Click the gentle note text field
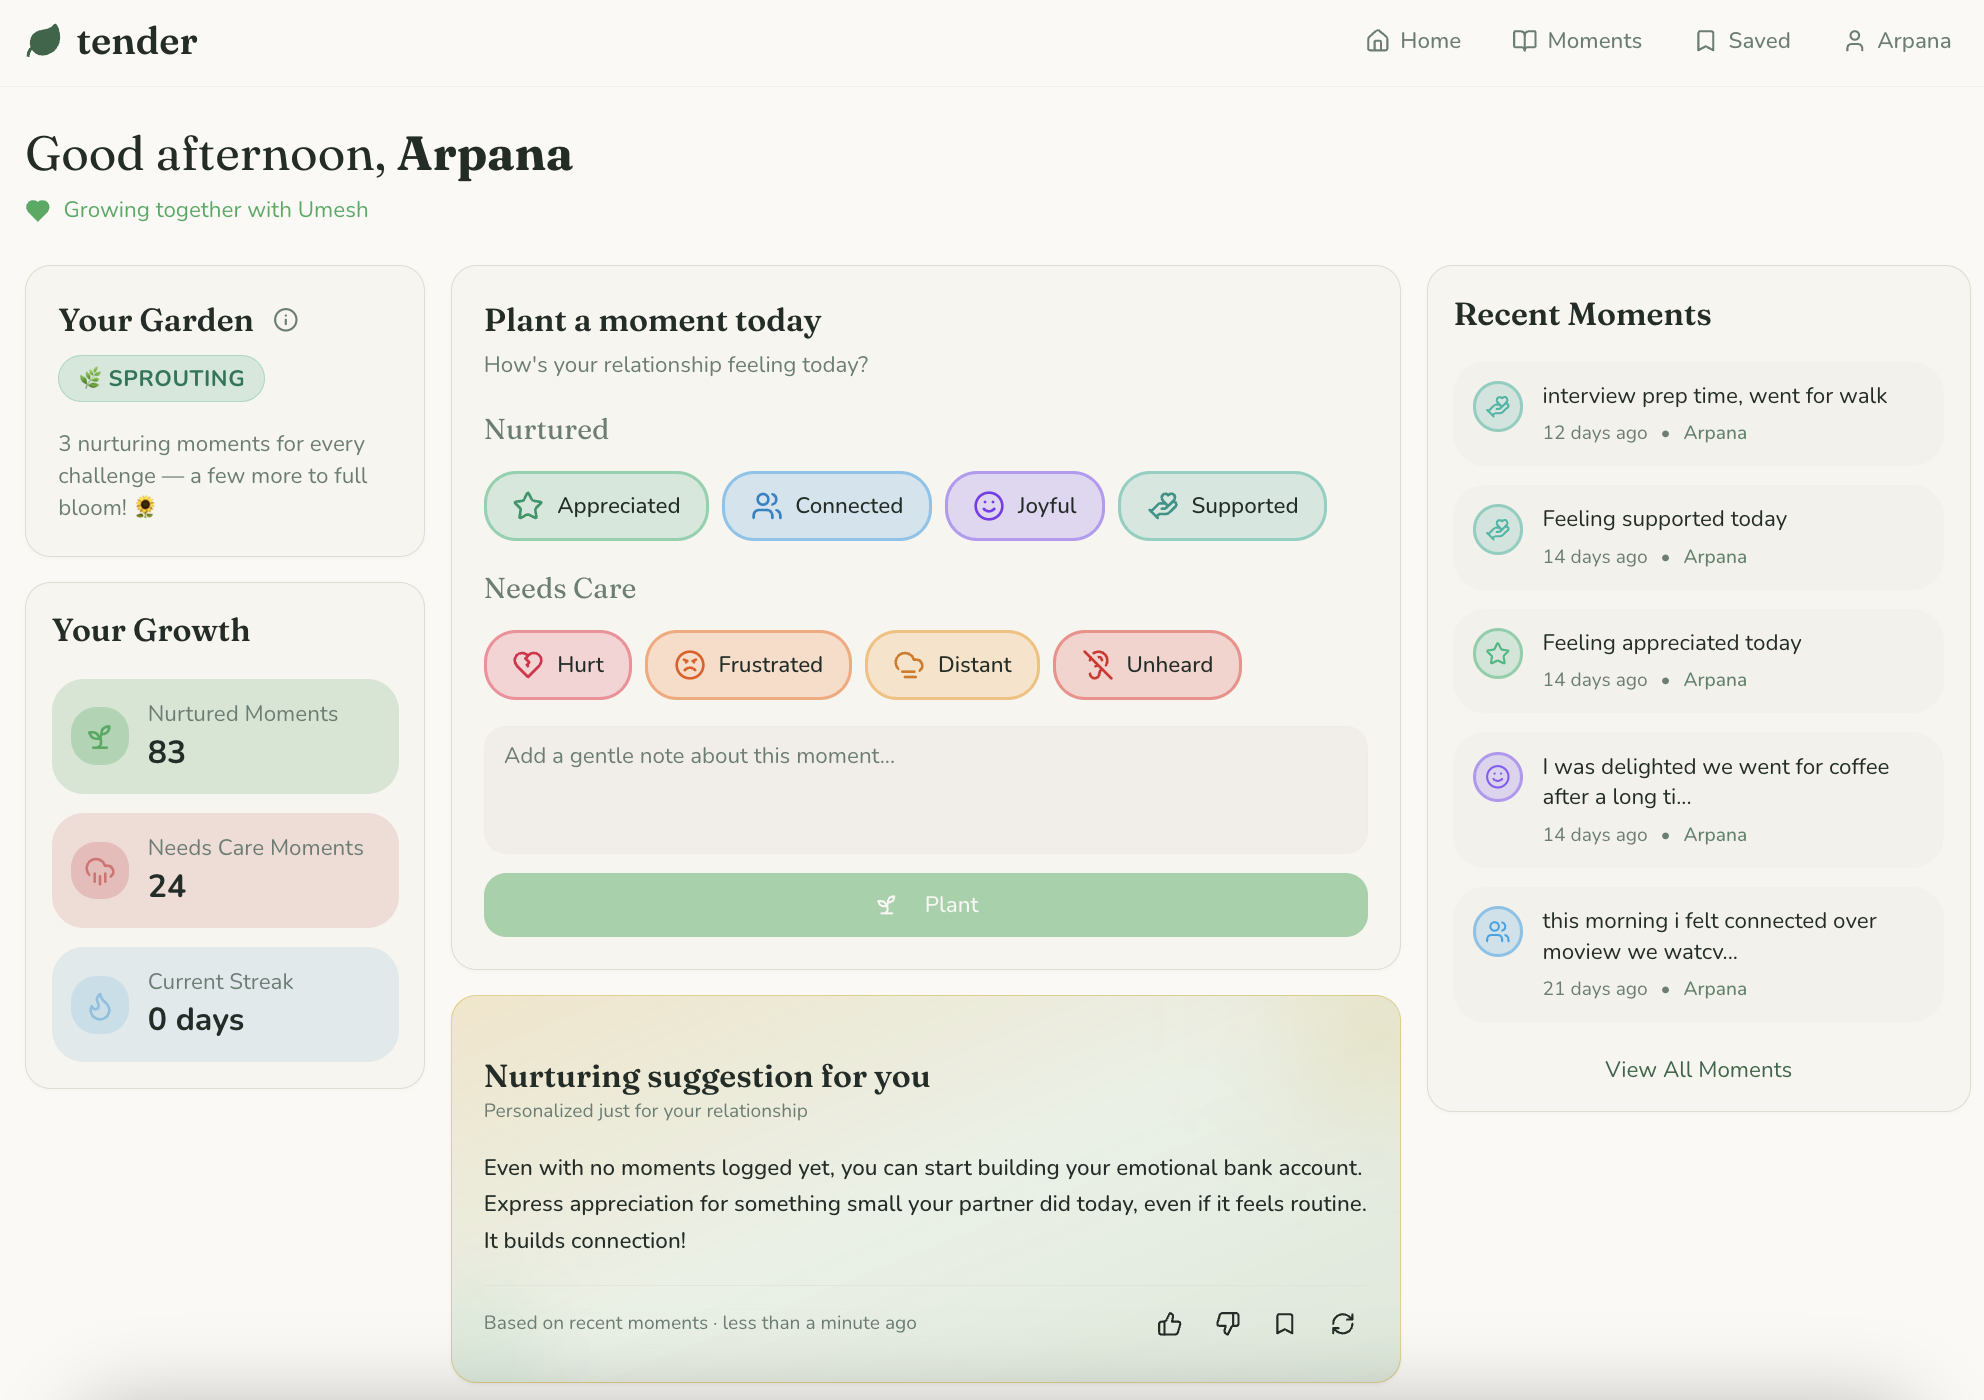 [x=925, y=790]
